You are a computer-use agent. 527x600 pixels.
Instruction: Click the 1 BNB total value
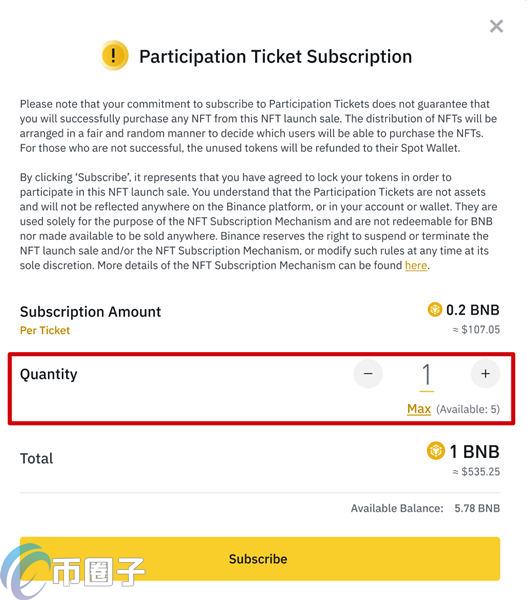[475, 452]
